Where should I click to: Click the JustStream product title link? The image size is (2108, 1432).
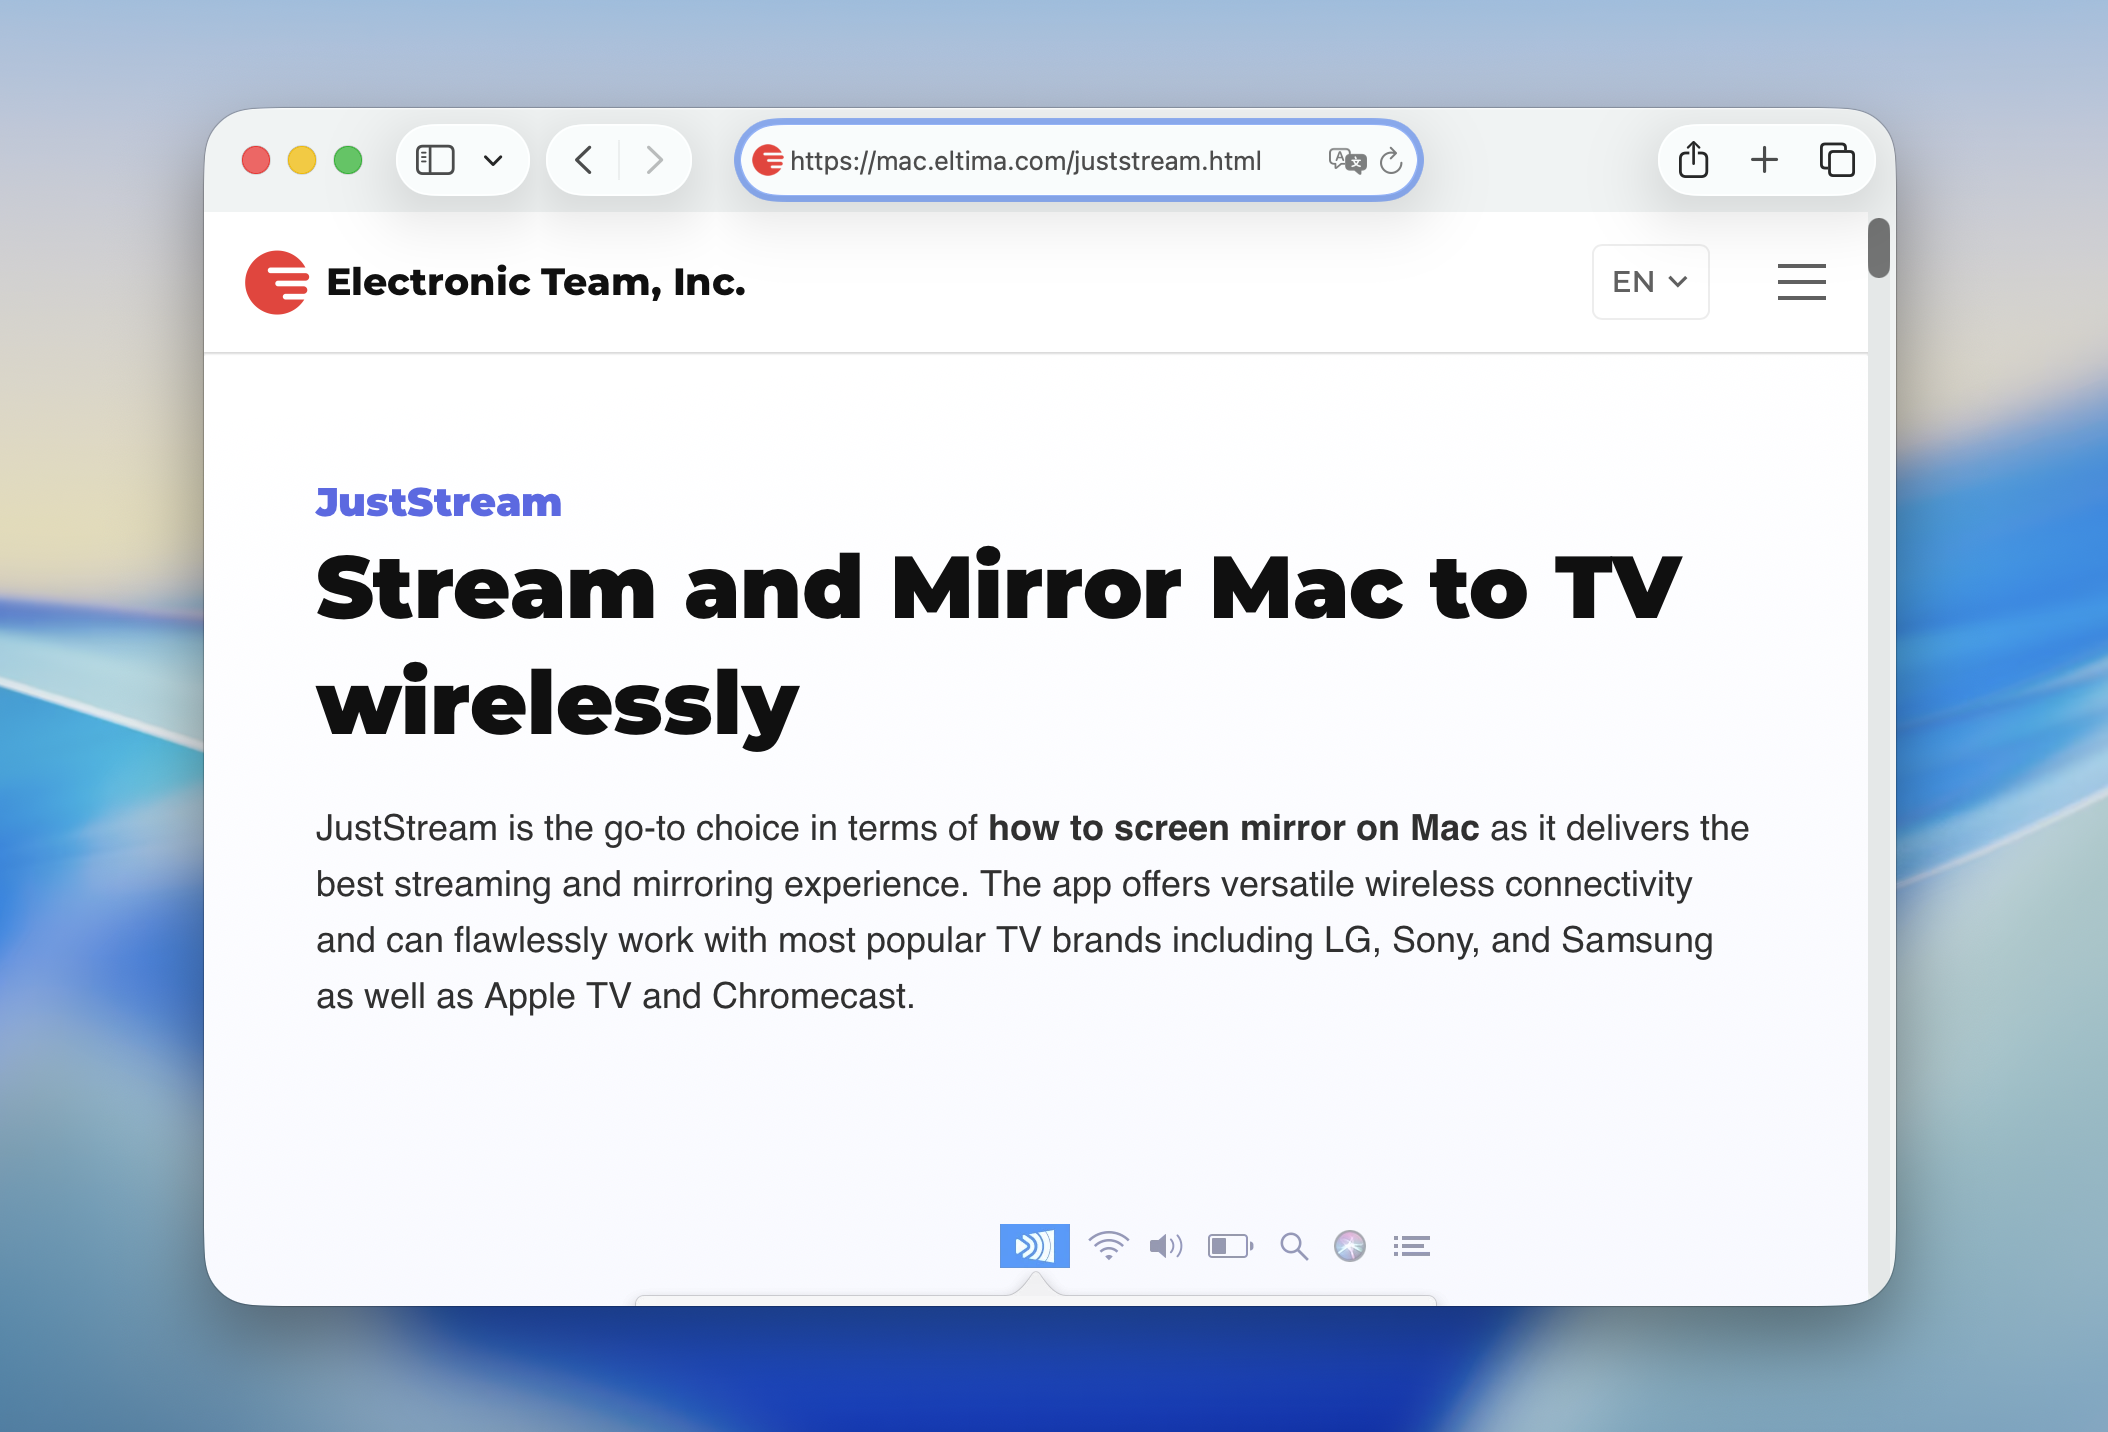point(438,502)
